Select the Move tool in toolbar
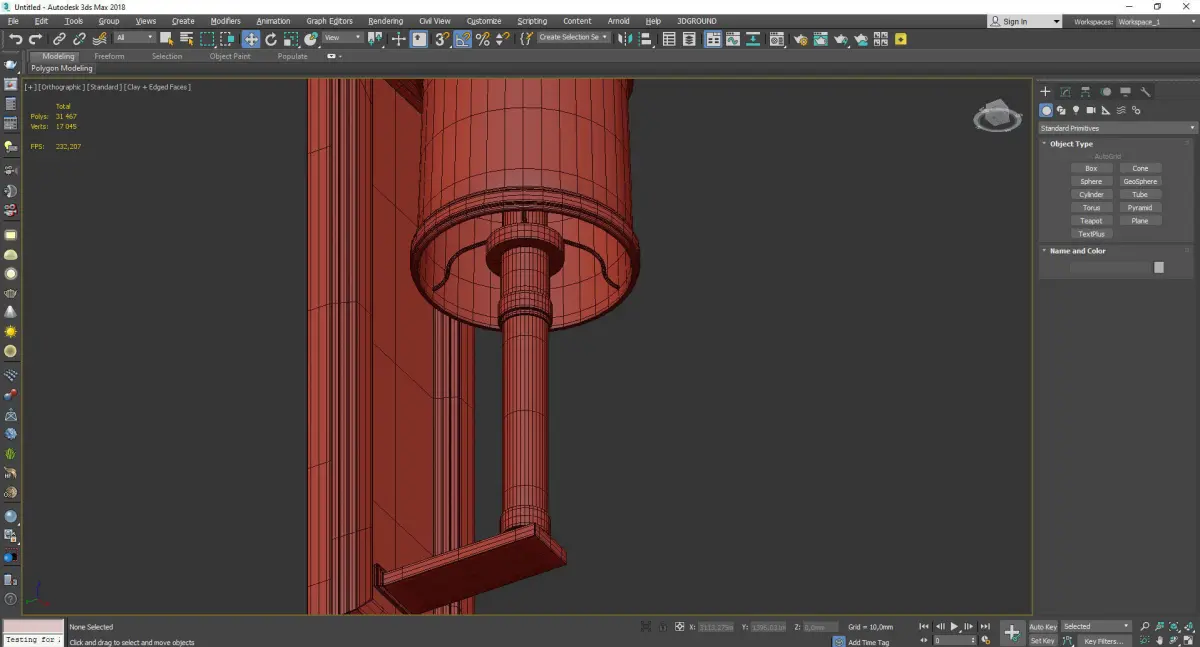Screen dimensions: 1200x647 click(x=250, y=39)
